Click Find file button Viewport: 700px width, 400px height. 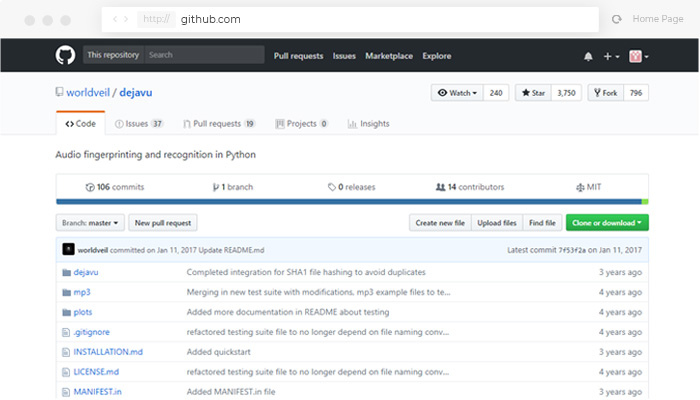coord(542,223)
